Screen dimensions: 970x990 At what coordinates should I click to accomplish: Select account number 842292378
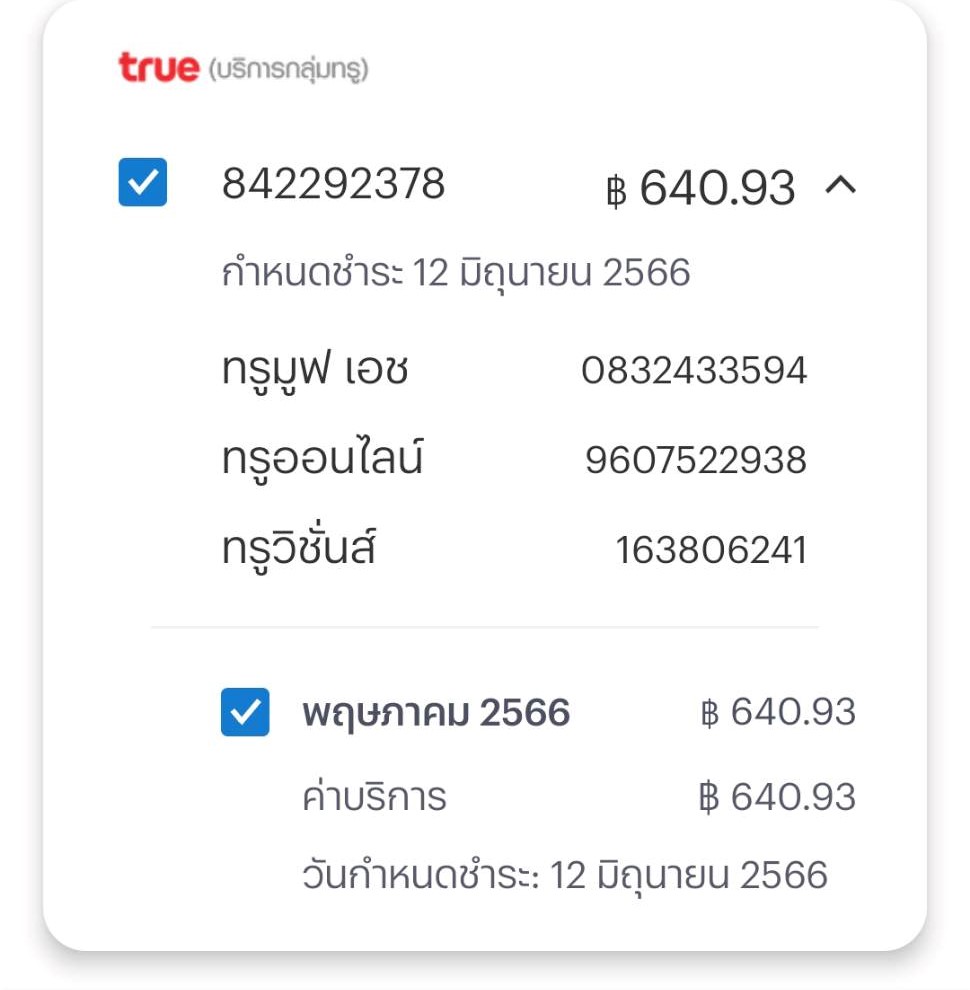pos(333,184)
